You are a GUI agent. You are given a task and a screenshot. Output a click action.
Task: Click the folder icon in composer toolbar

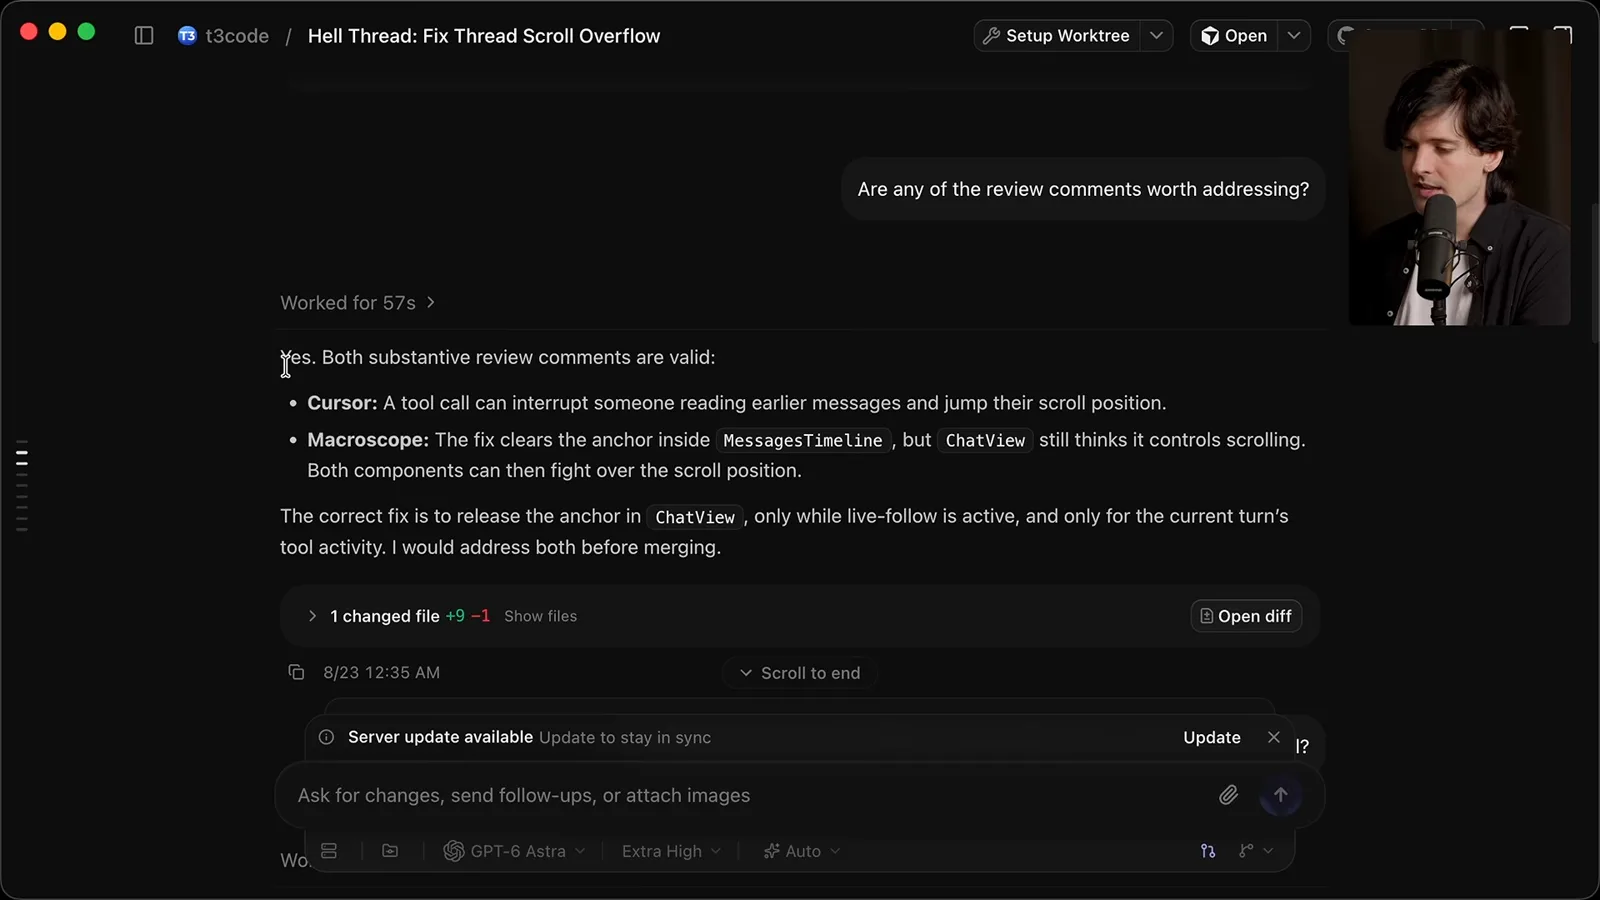click(390, 851)
